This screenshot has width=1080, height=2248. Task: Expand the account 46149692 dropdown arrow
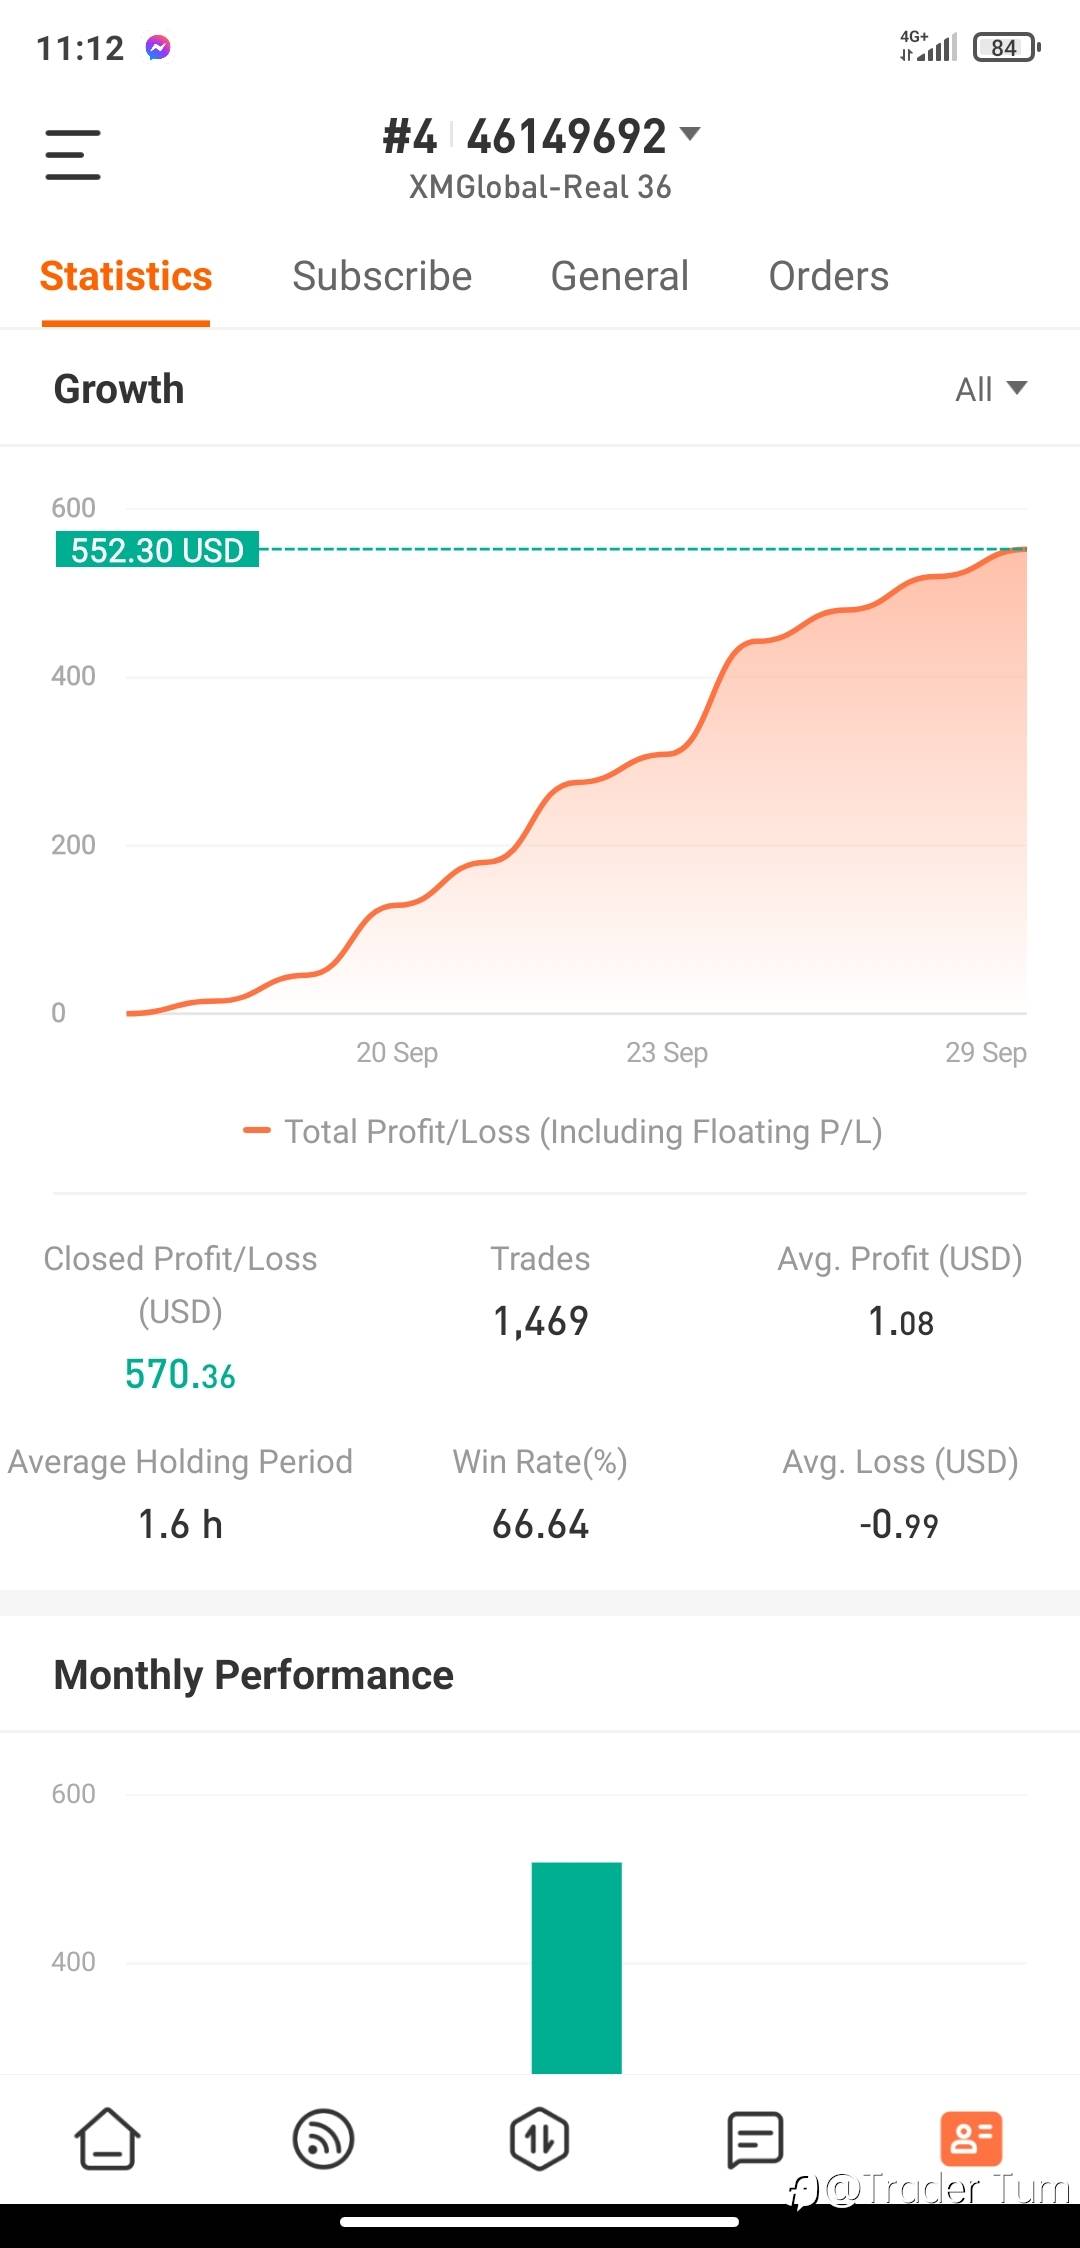click(x=690, y=133)
